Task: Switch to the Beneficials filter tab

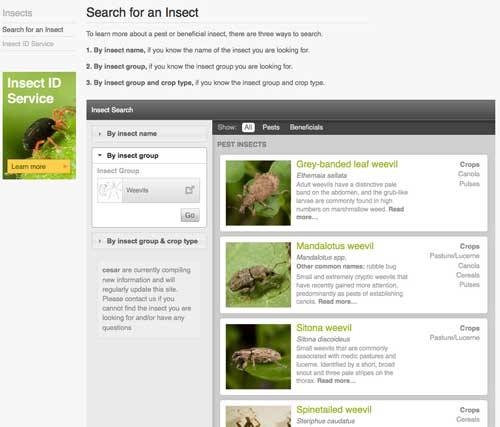Action: [x=306, y=127]
